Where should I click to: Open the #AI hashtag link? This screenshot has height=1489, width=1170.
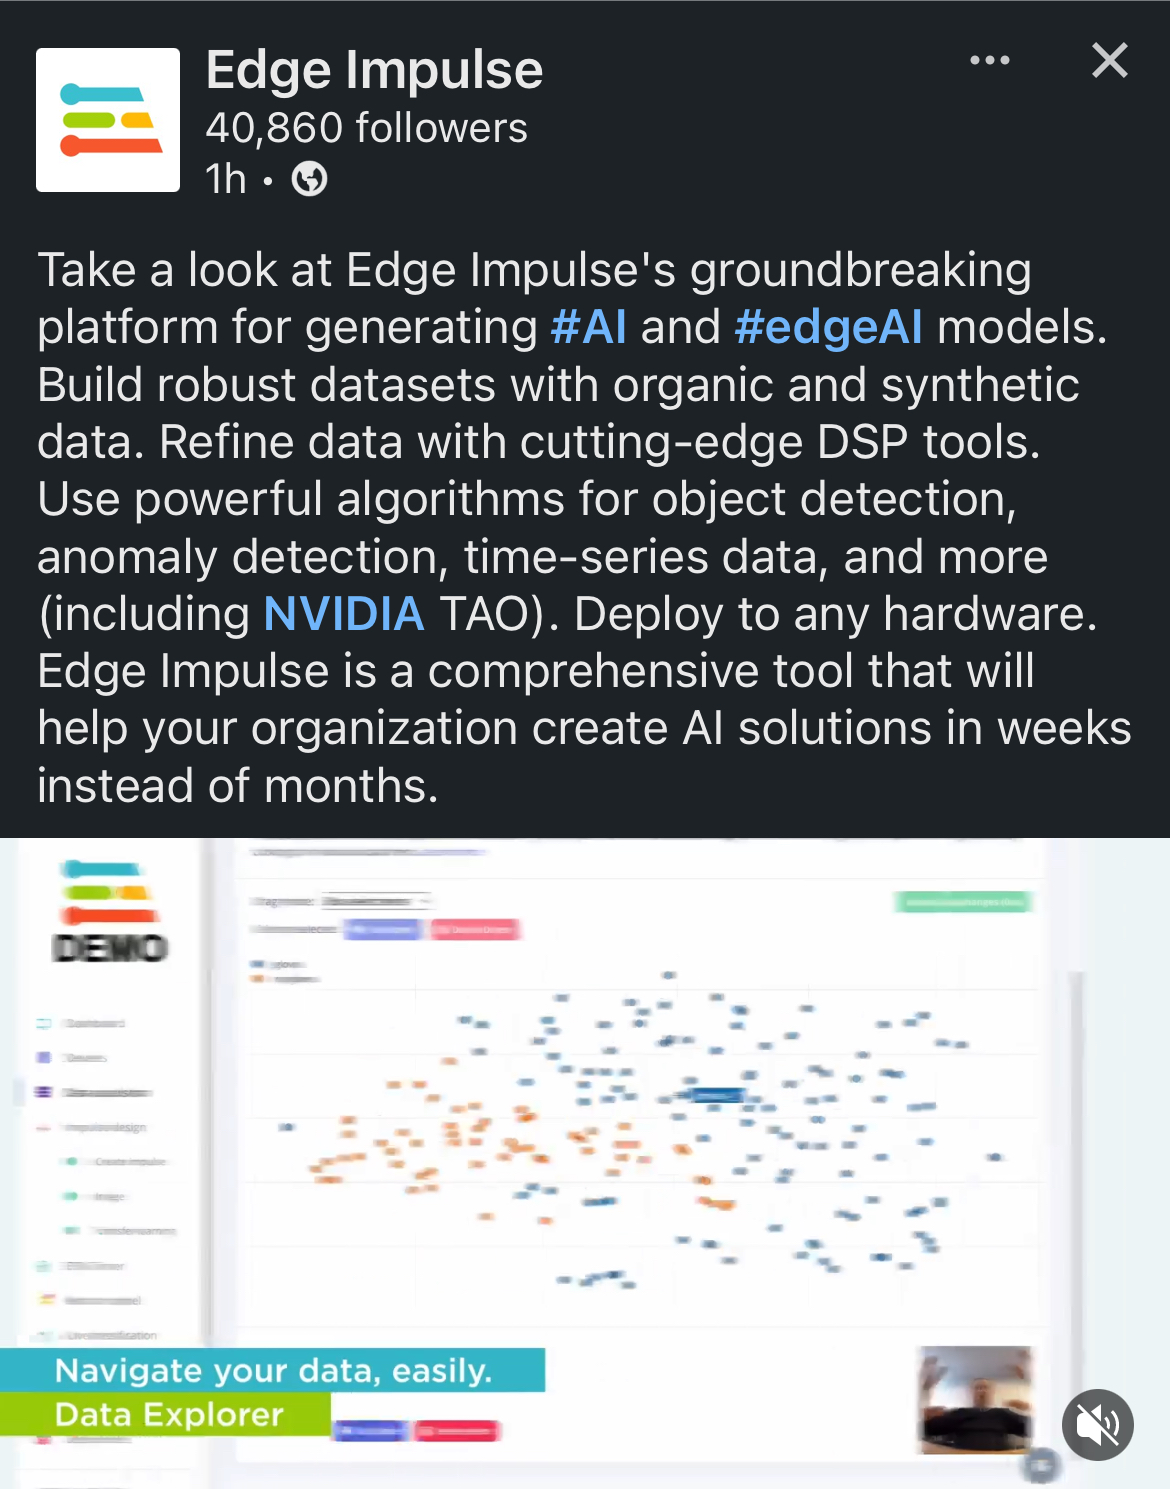[589, 327]
